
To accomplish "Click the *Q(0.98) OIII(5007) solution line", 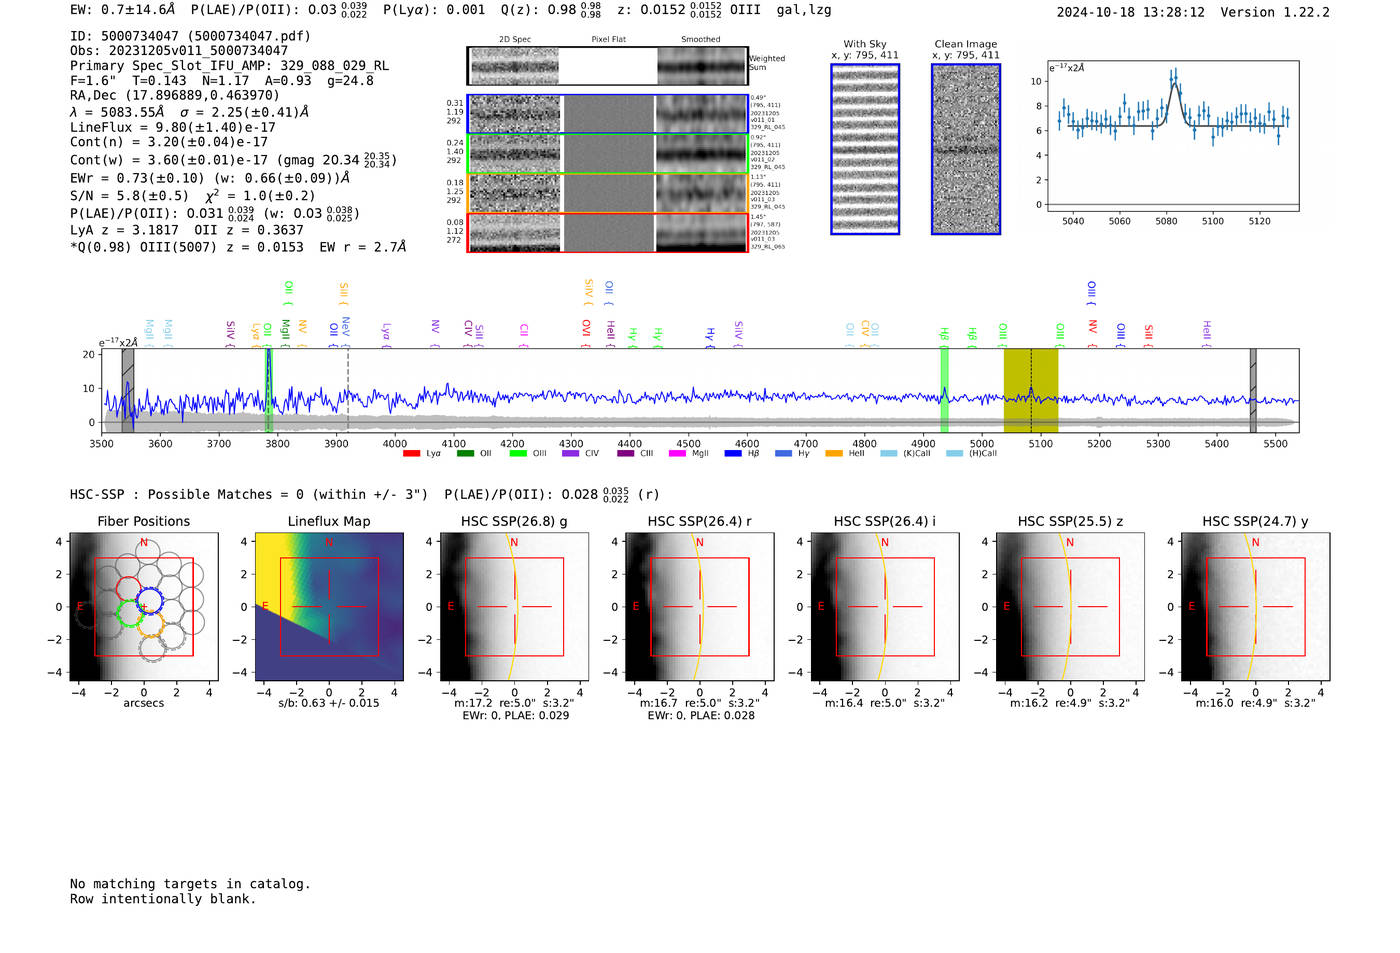I will 238,247.
